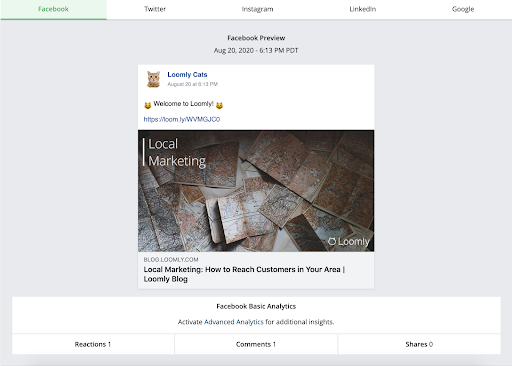The image size is (512, 366).
Task: Click the Reactions 1 stat
Action: [93, 344]
